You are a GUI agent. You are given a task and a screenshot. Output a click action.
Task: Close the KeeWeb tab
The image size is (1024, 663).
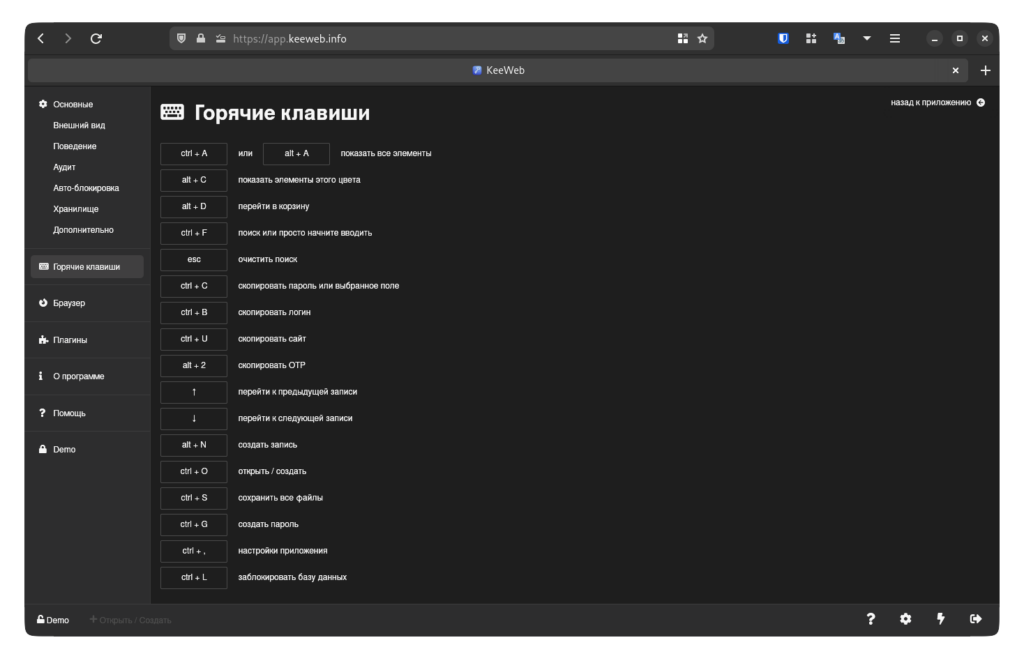[x=955, y=70]
